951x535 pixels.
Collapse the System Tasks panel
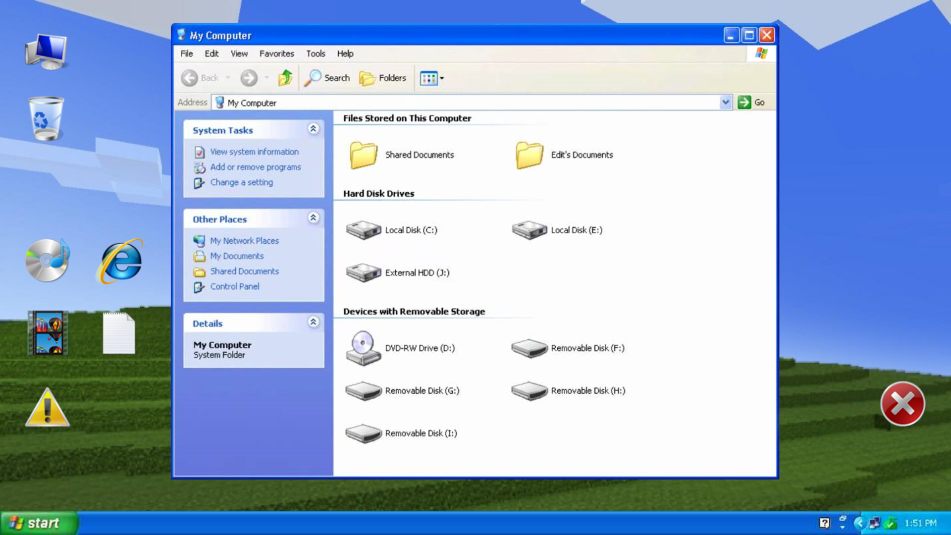[x=313, y=130]
